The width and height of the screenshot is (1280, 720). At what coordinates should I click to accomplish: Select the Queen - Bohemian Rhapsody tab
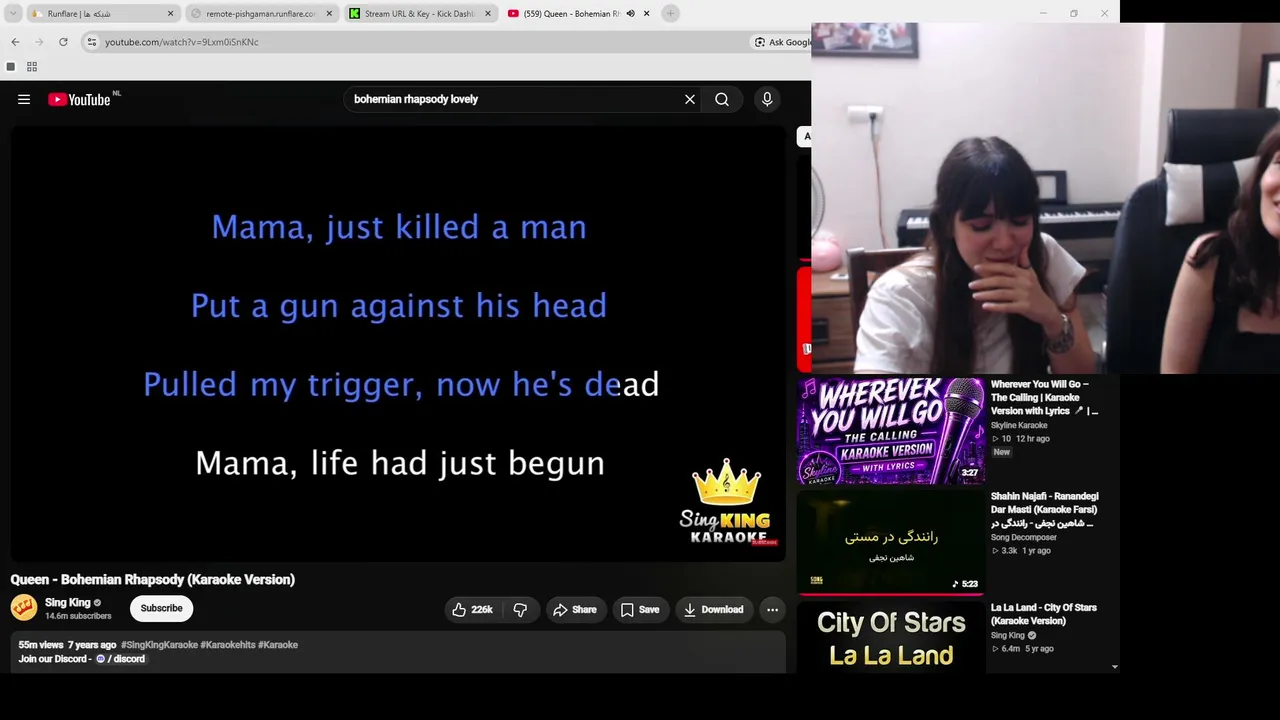pos(579,14)
